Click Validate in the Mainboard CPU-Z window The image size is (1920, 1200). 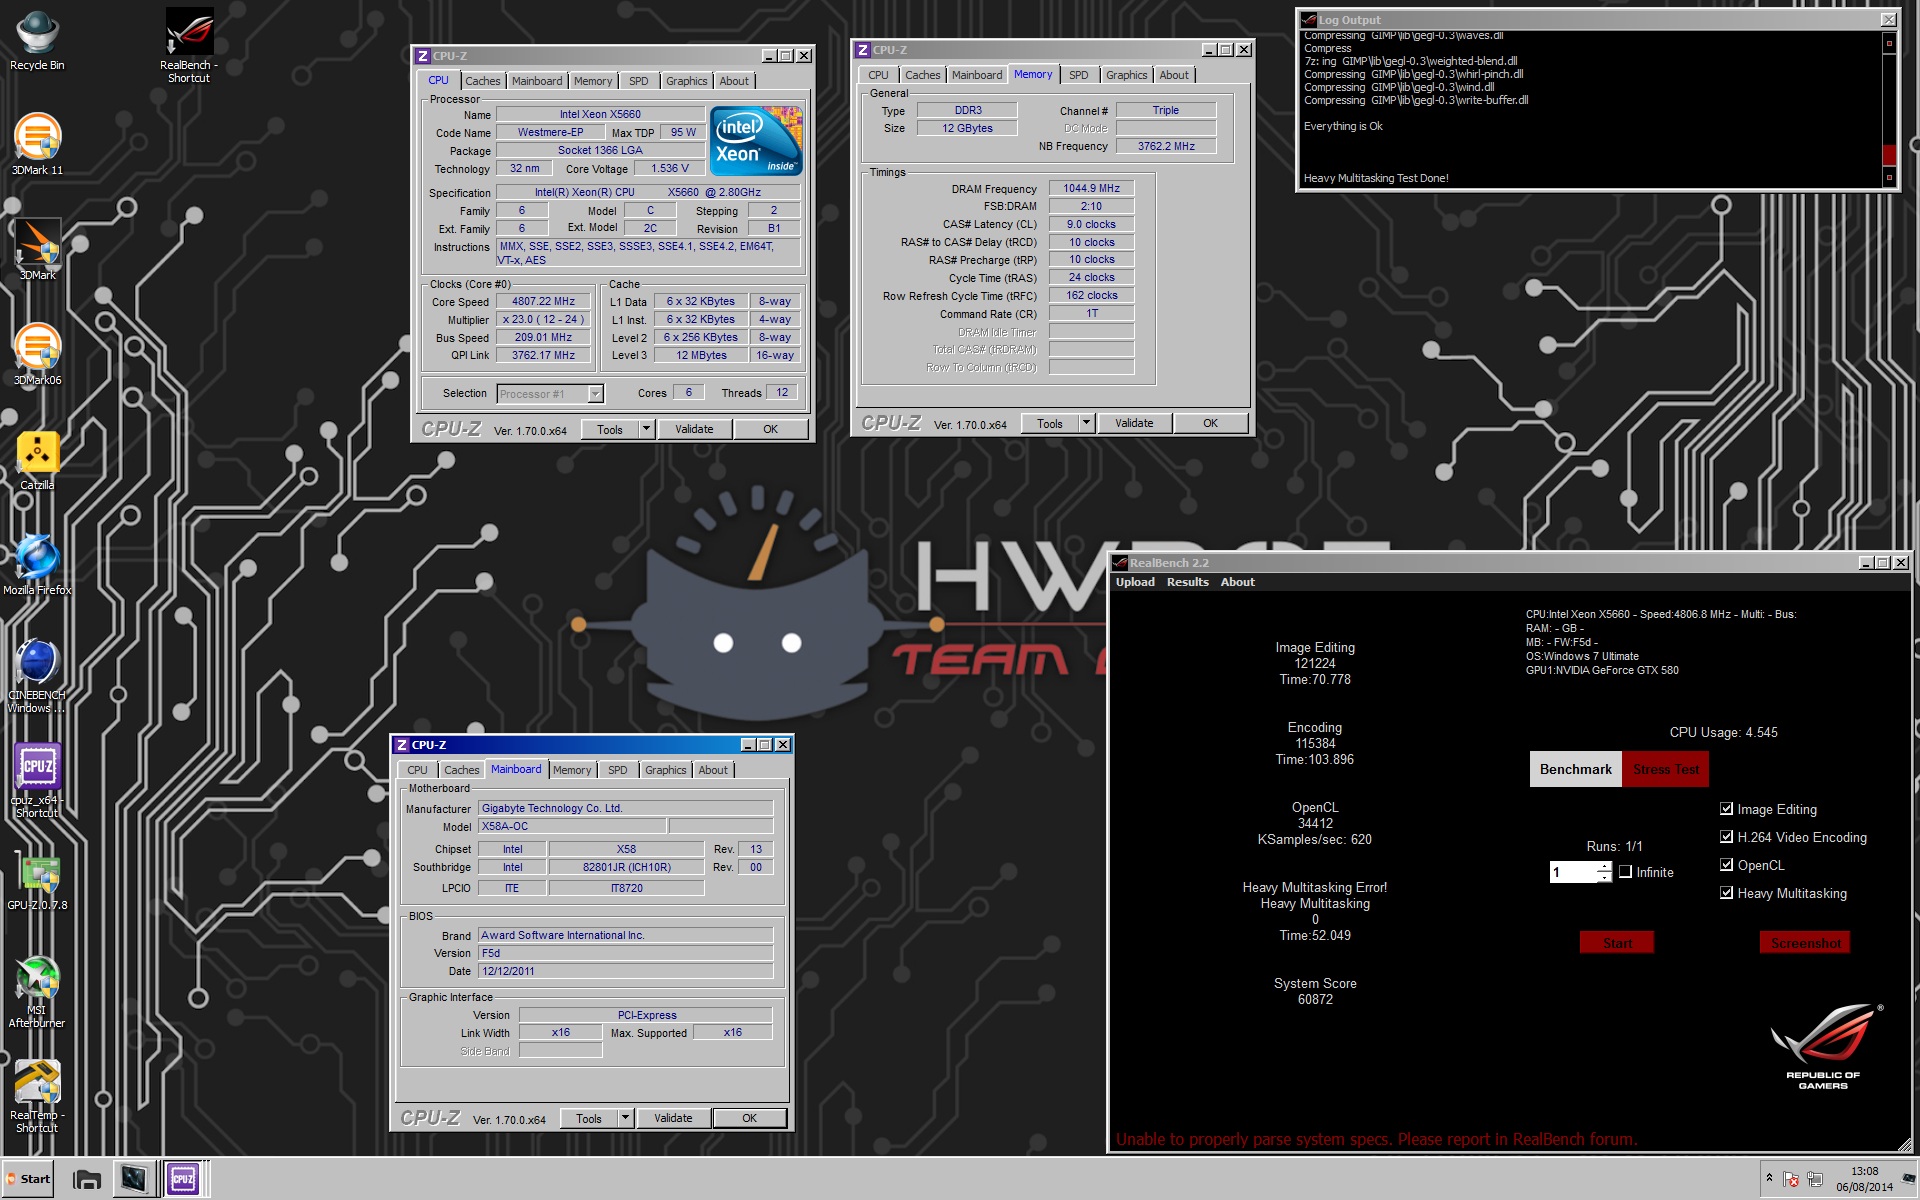(x=673, y=1118)
